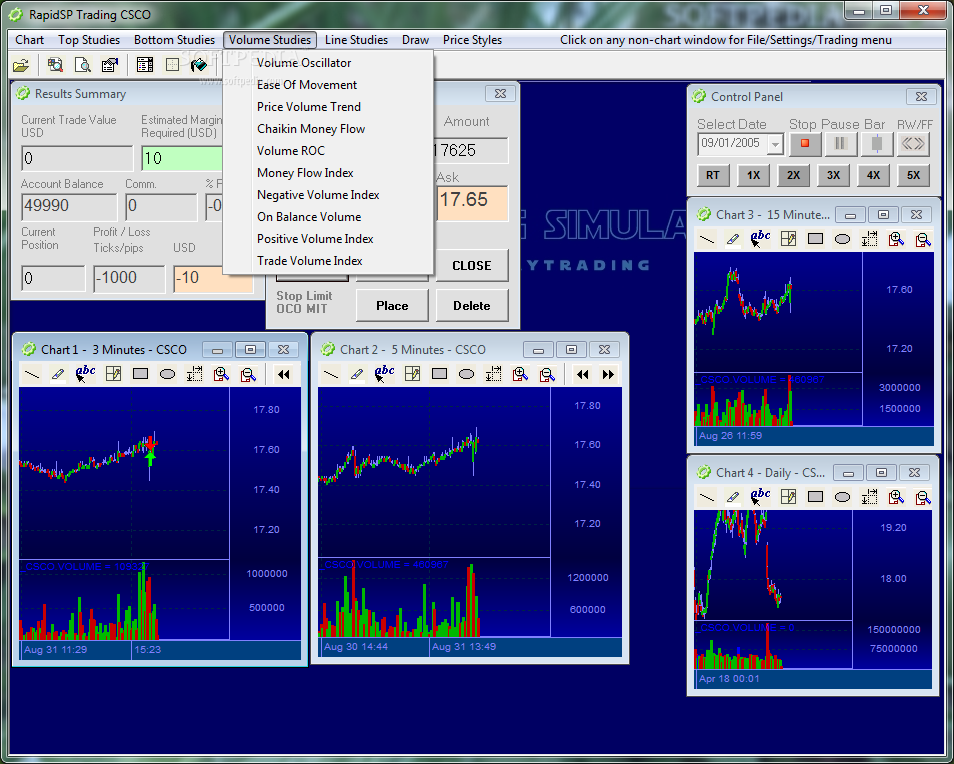Click the properties checklist icon in main toolbar
Viewport: 954px width, 764px height.
[x=110, y=64]
